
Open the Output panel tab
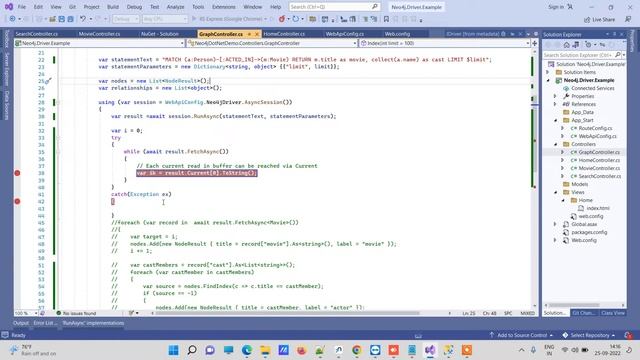click(20, 323)
